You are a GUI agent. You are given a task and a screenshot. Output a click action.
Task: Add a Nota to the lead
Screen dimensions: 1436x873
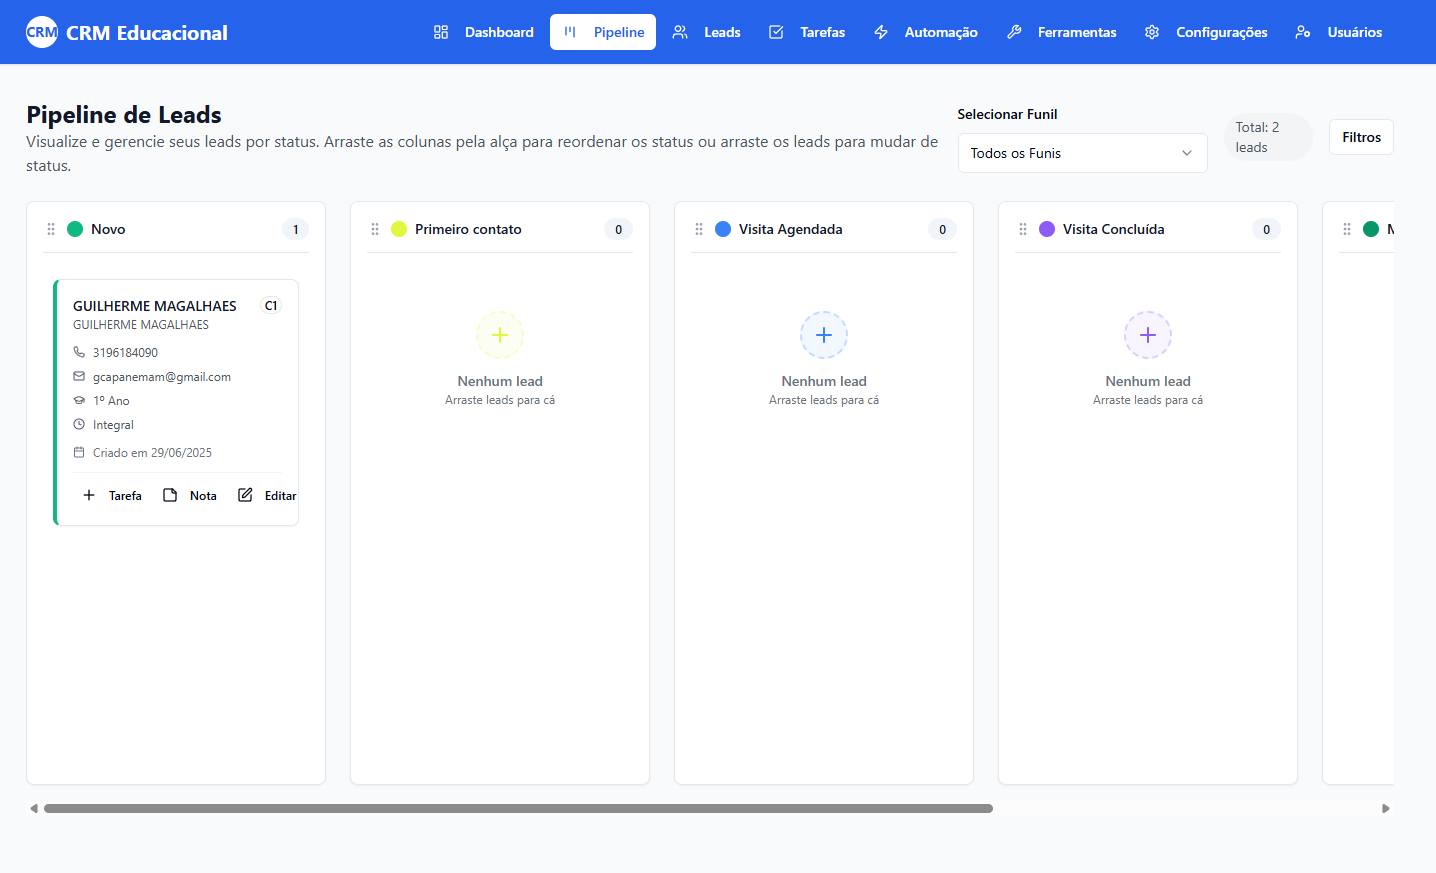click(x=190, y=495)
